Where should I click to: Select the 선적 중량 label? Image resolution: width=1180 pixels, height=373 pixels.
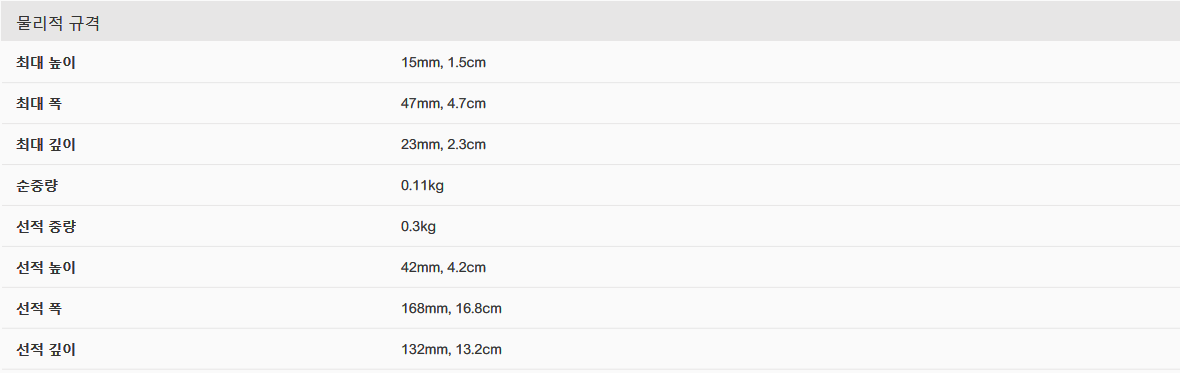(46, 226)
